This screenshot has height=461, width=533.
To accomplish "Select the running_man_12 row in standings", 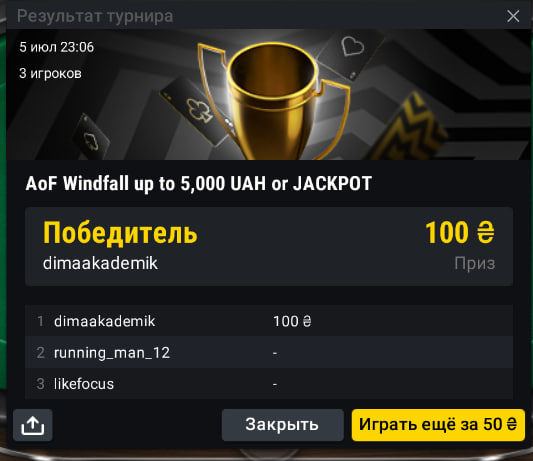I will click(269, 353).
